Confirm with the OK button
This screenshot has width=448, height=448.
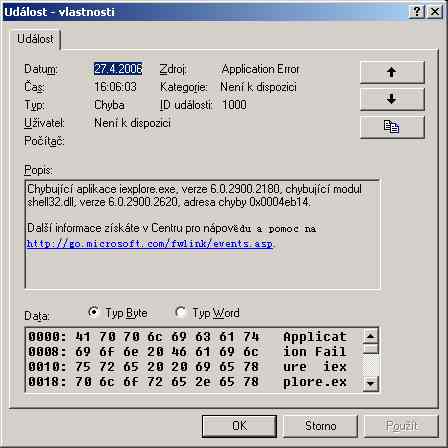(x=239, y=426)
